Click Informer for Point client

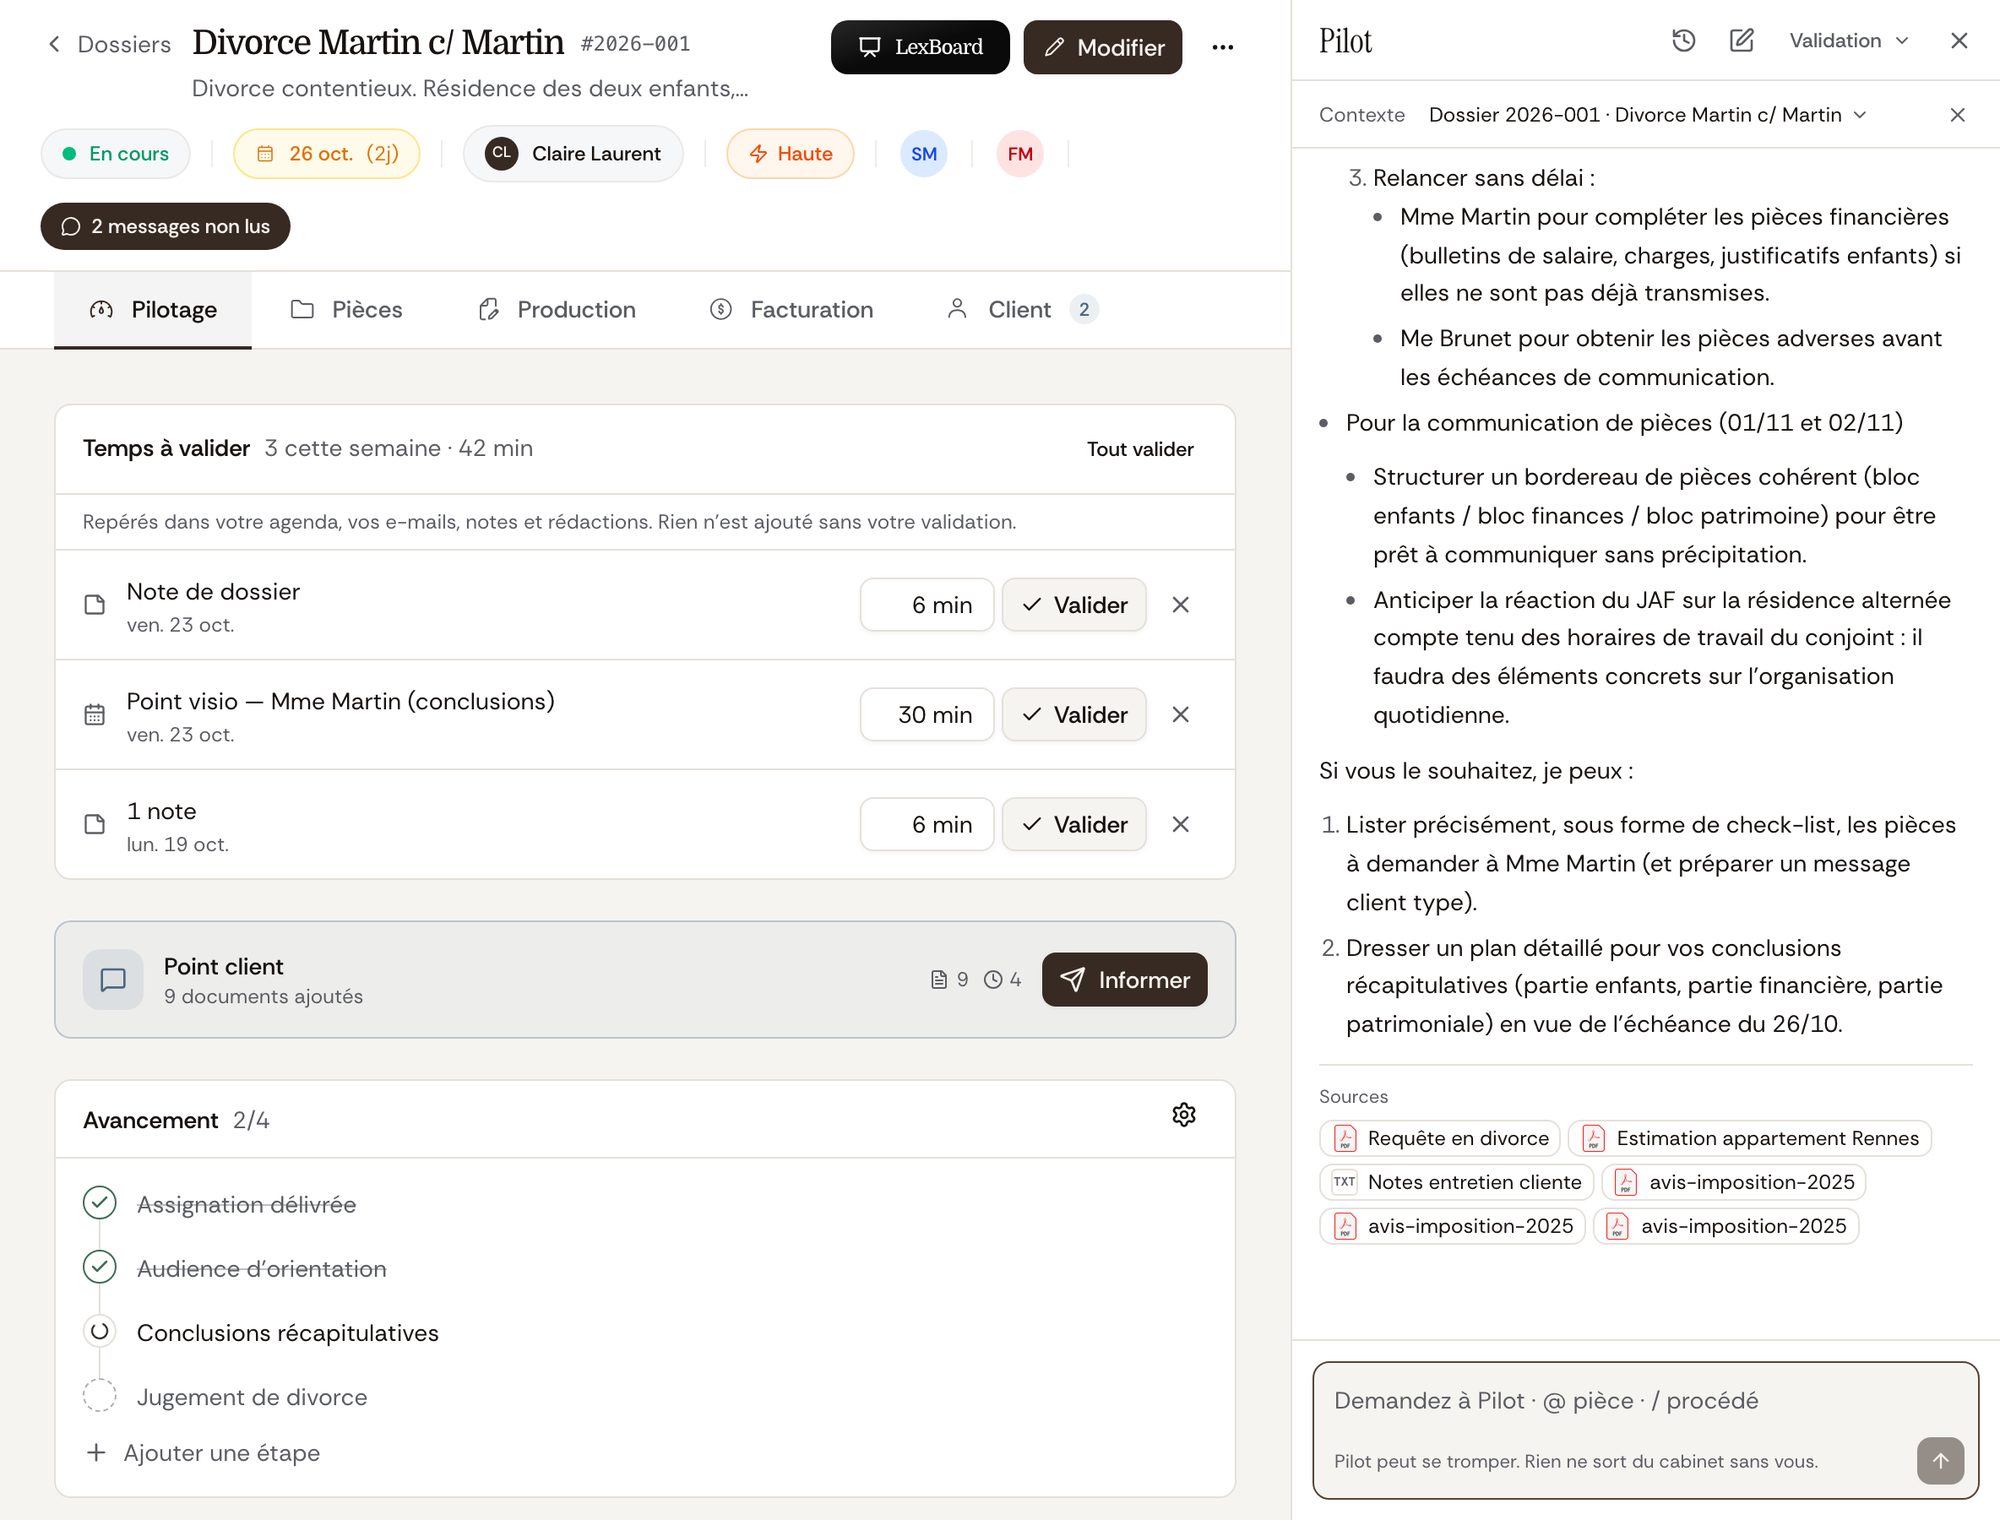(1125, 980)
